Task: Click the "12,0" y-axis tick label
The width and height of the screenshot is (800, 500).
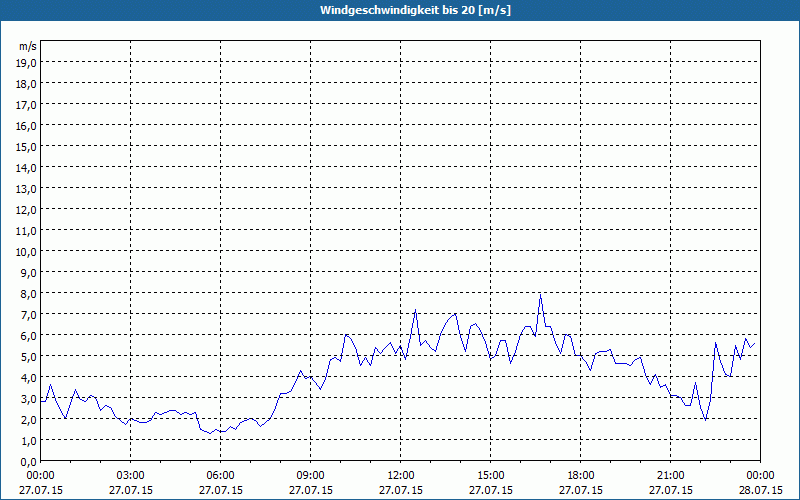Action: tap(26, 210)
